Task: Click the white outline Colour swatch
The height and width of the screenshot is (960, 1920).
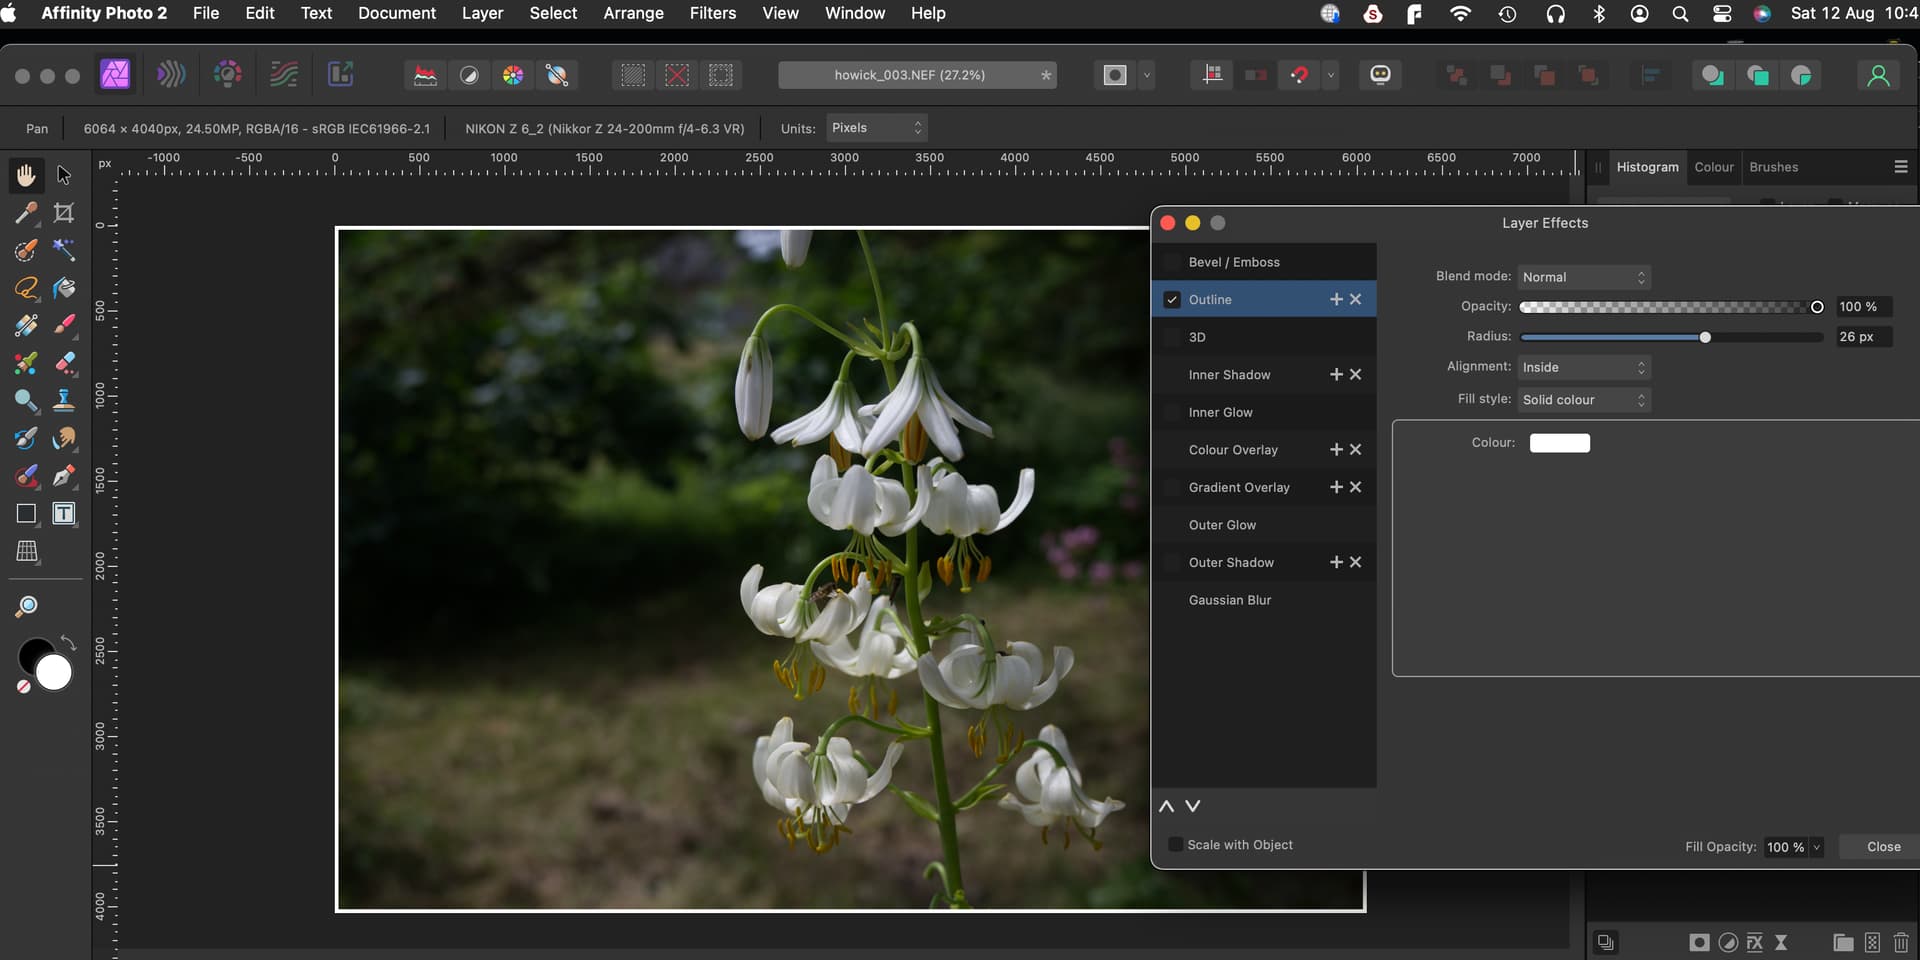Action: (x=1559, y=443)
